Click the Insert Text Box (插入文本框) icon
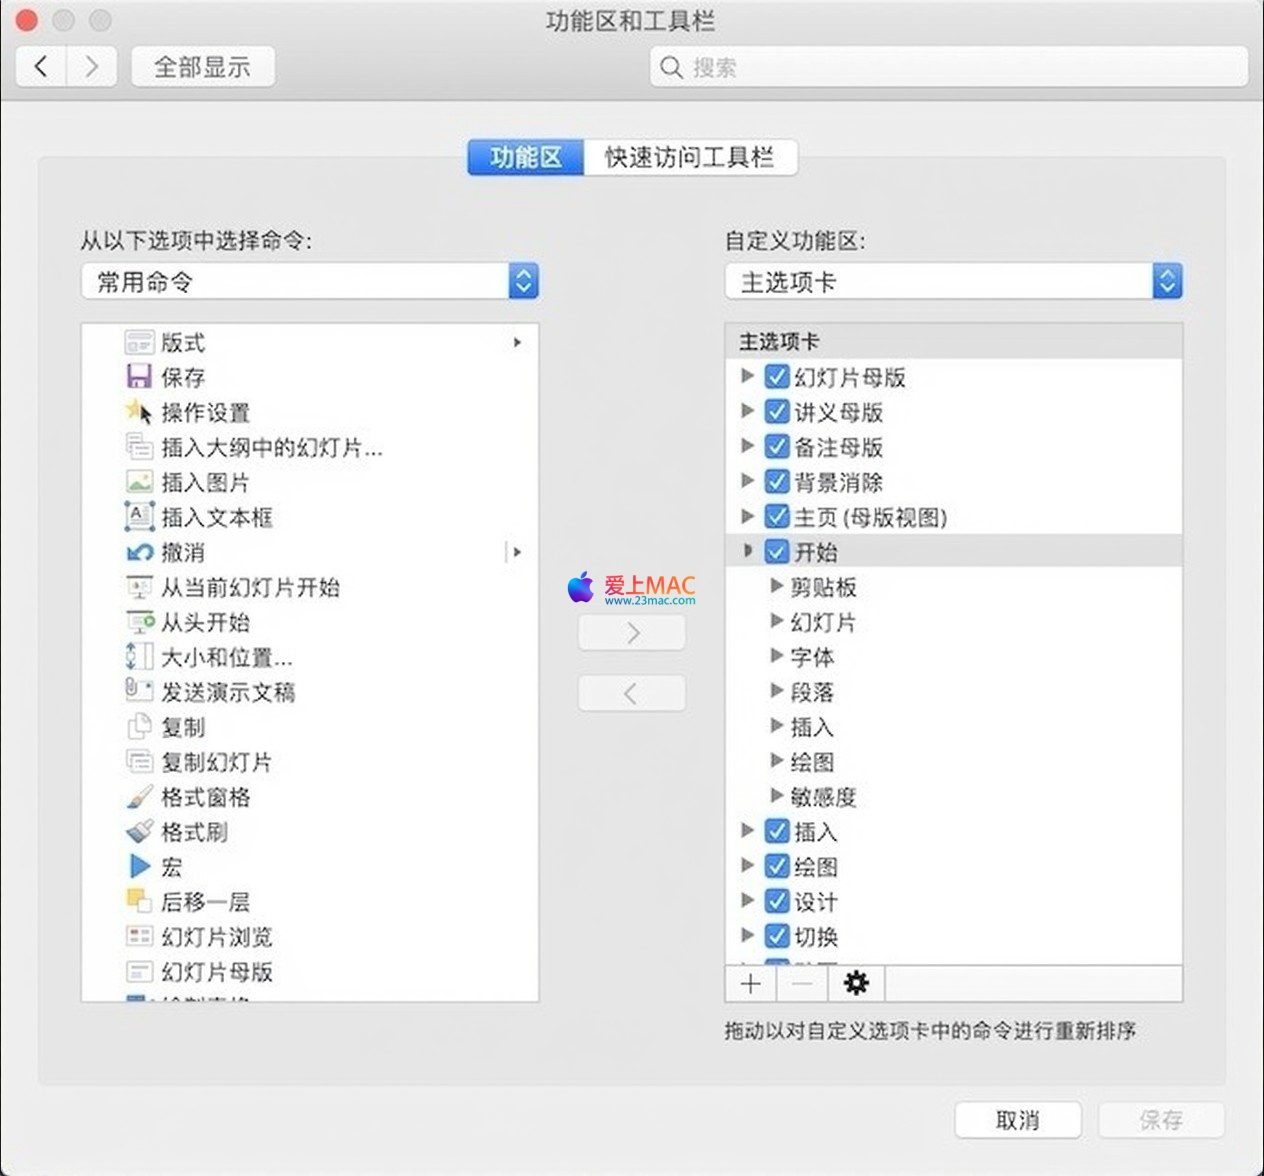The height and width of the screenshot is (1176, 1264). (139, 517)
